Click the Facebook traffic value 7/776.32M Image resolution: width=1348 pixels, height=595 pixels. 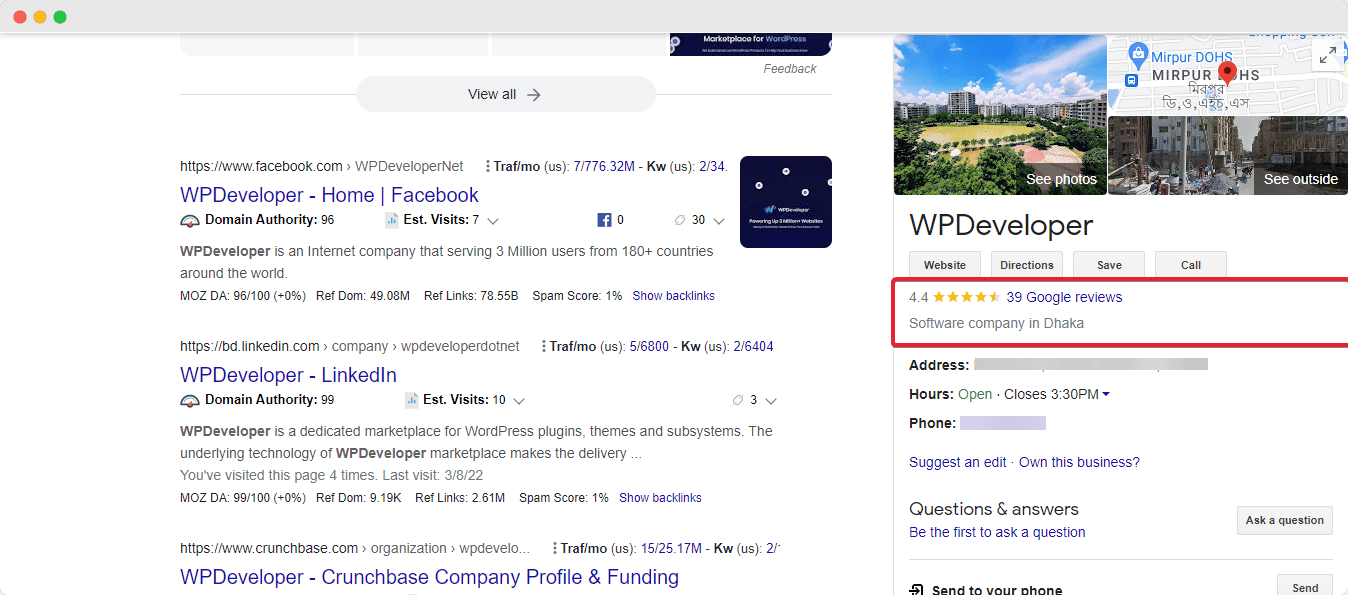(x=604, y=166)
